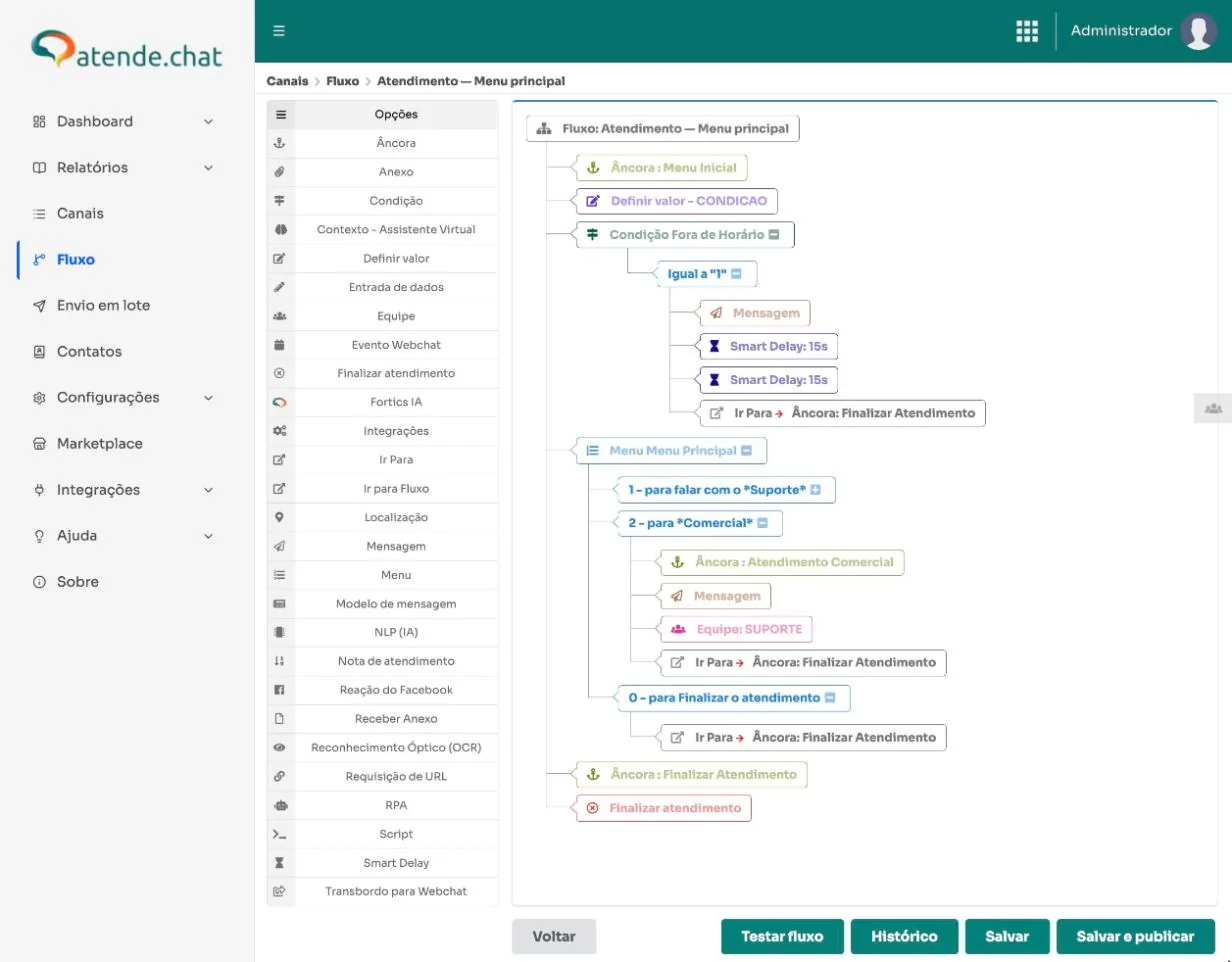1232x962 pixels.
Task: Click the Fluxo breadcrumb link
Action: tap(342, 81)
